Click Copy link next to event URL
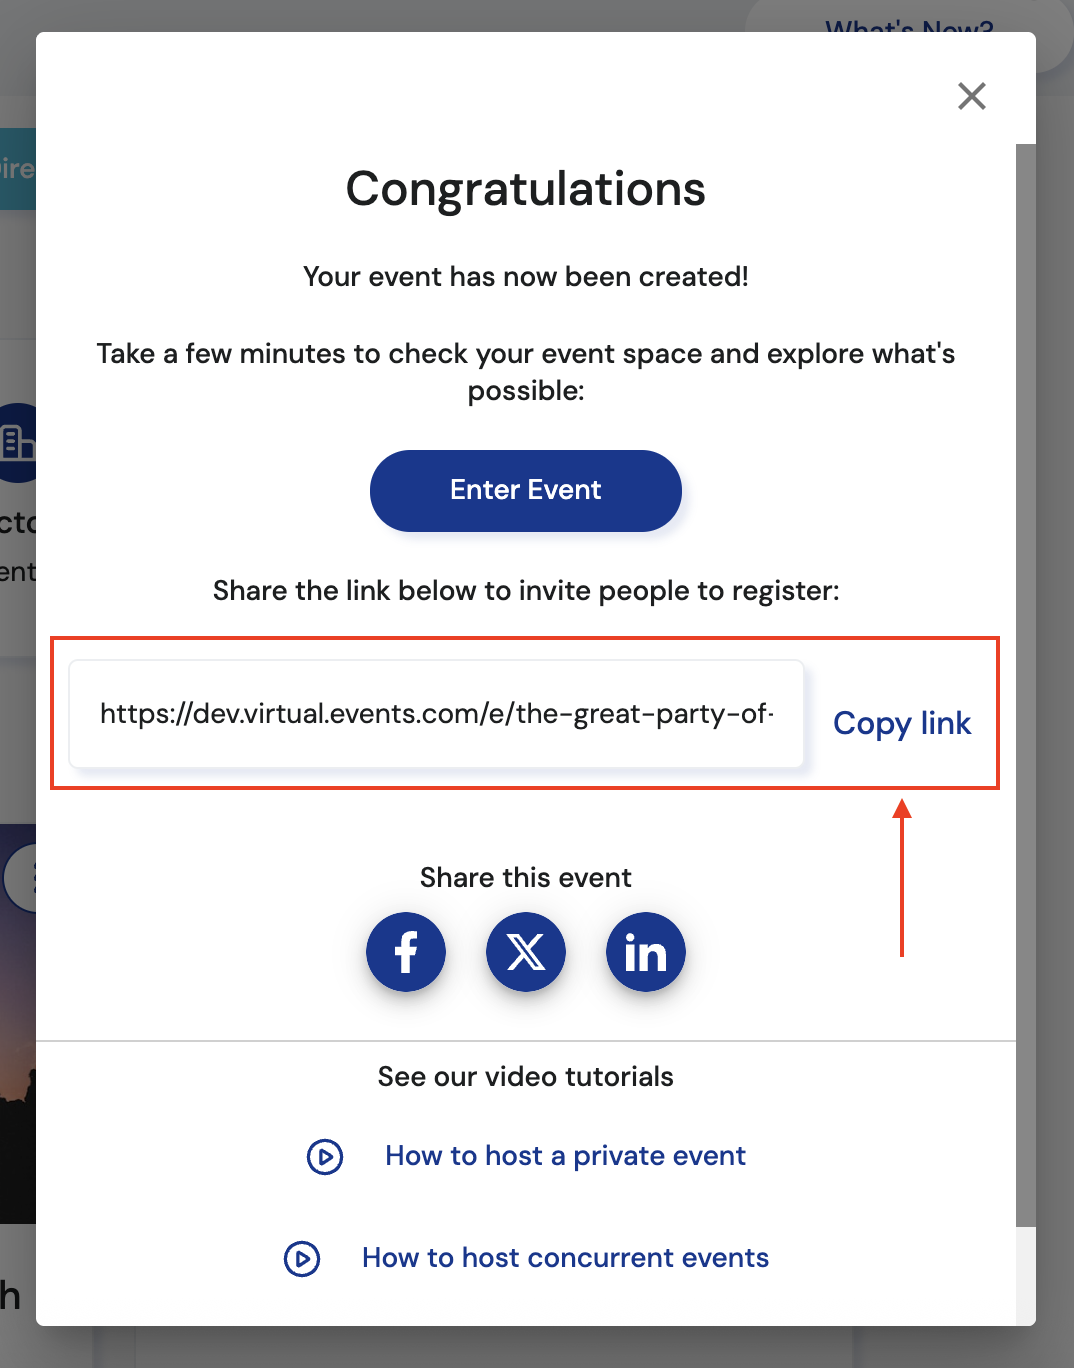Viewport: 1074px width, 1368px height. pos(902,723)
